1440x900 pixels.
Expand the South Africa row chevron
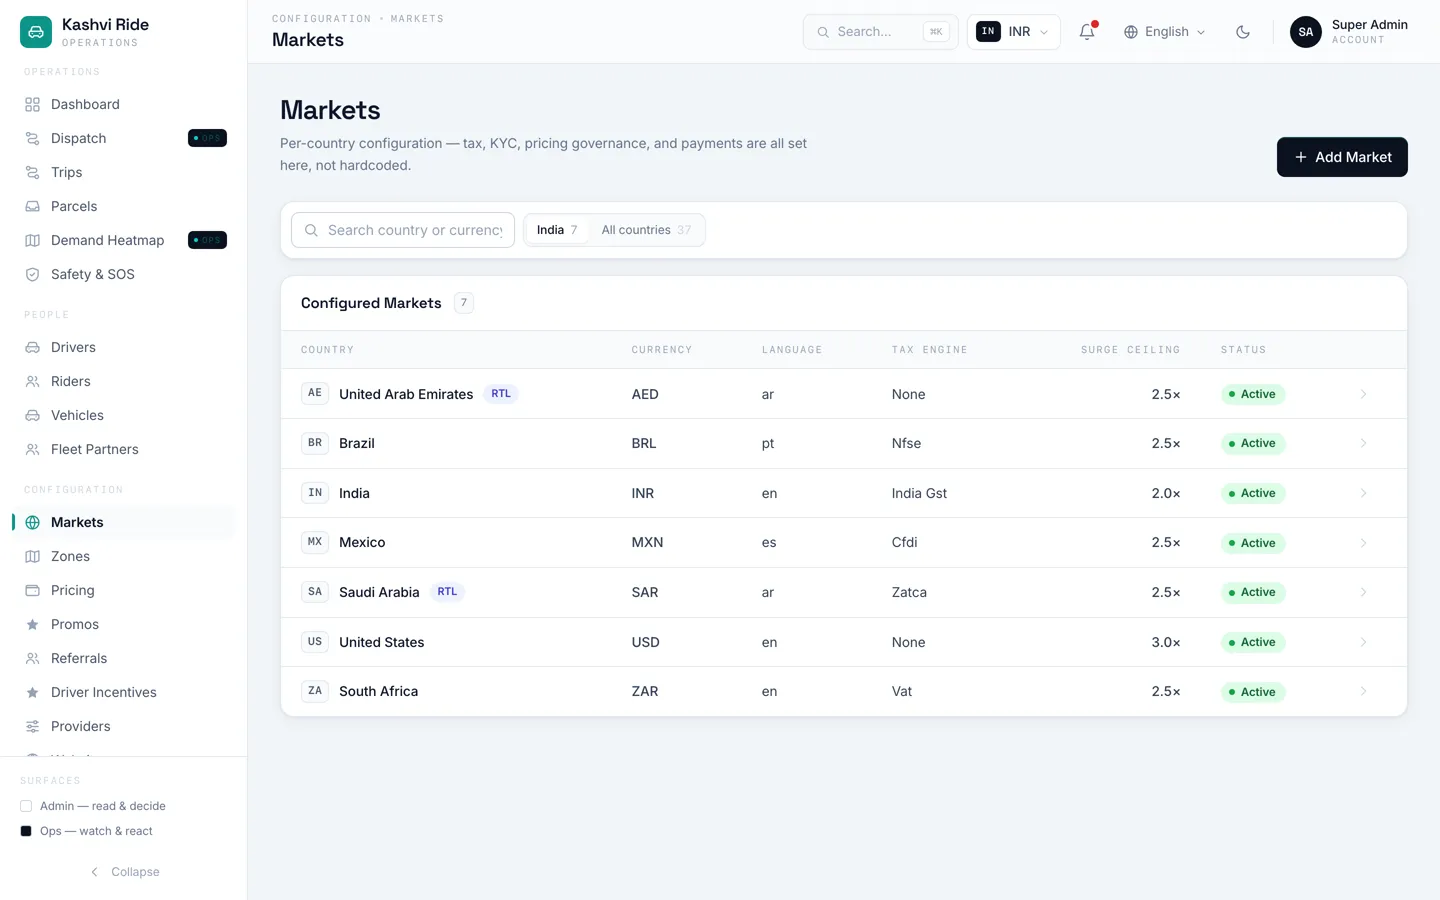[1363, 691]
